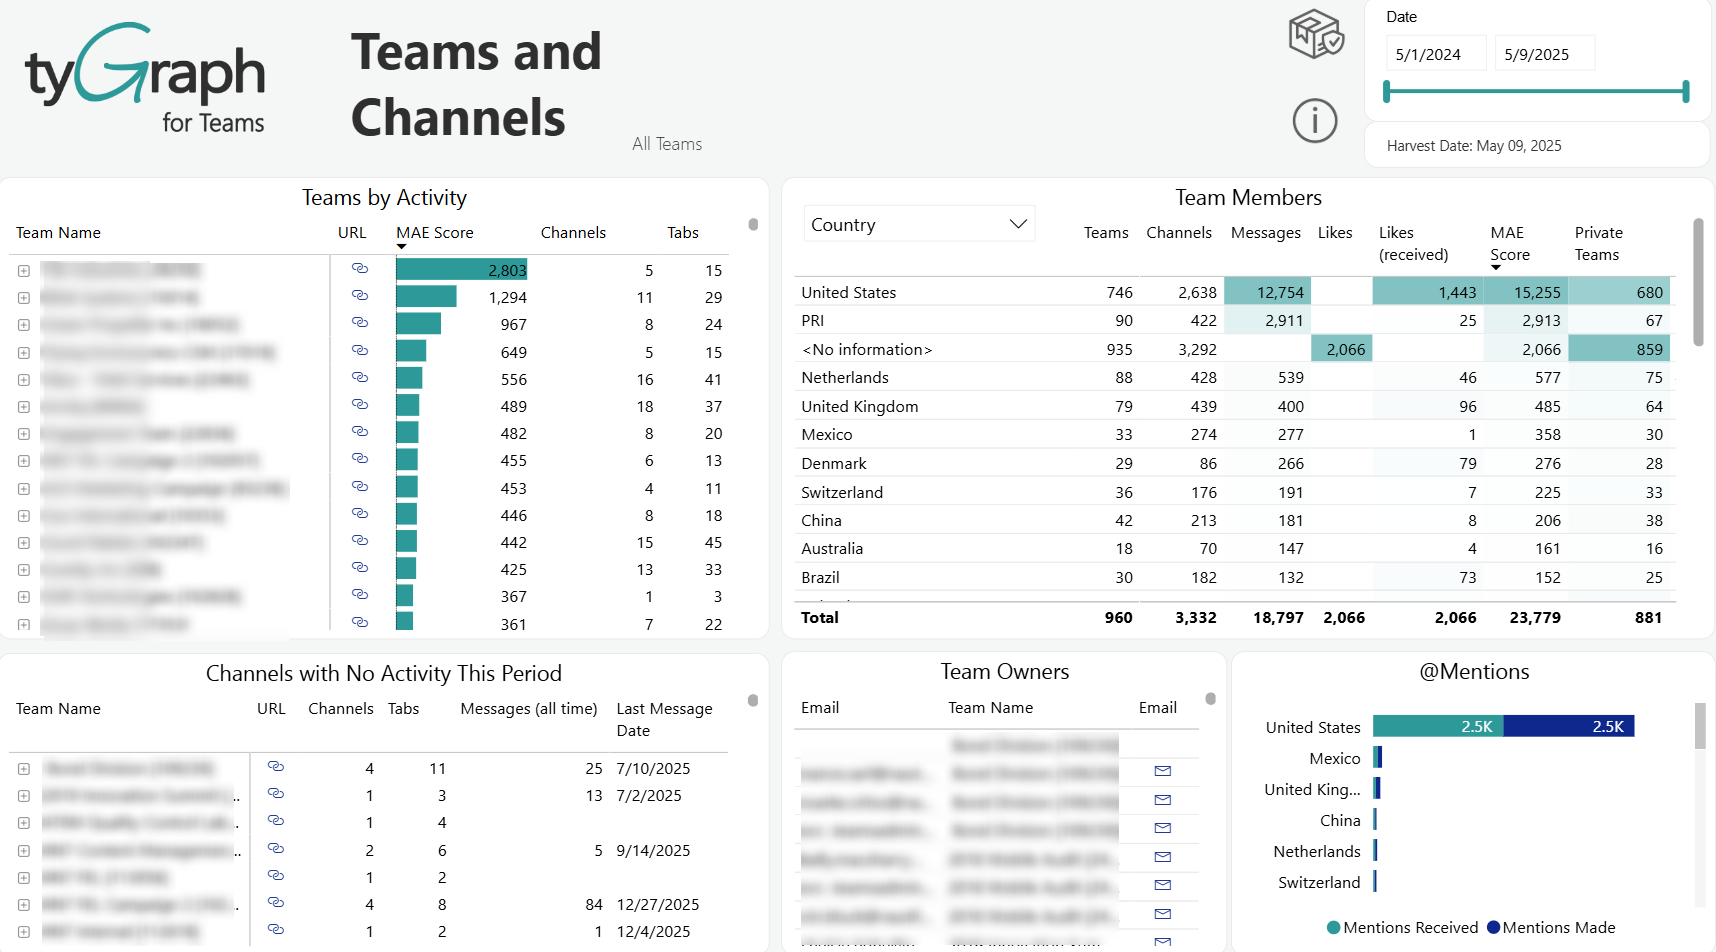Screen dimensions: 1716x952
Task: Open the envelope icon beside a Team Owner email
Action: (x=1162, y=771)
